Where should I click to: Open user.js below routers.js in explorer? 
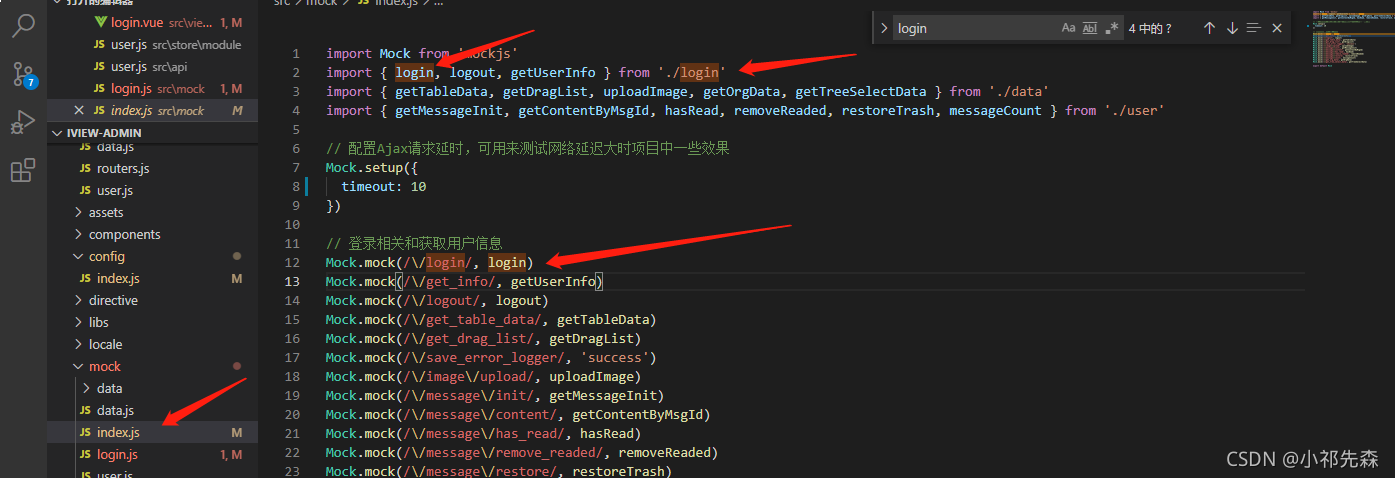[x=153, y=190]
